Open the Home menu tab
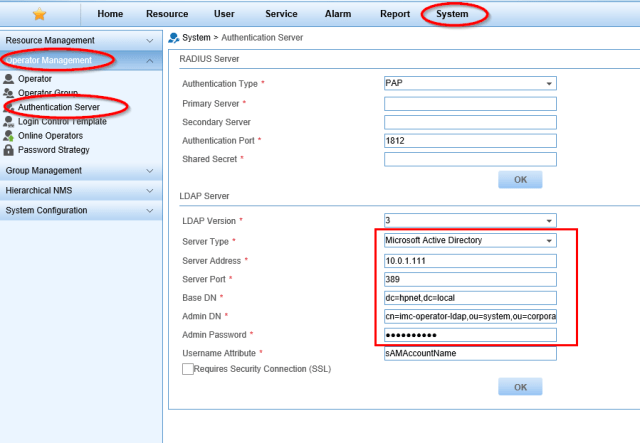 [x=110, y=14]
